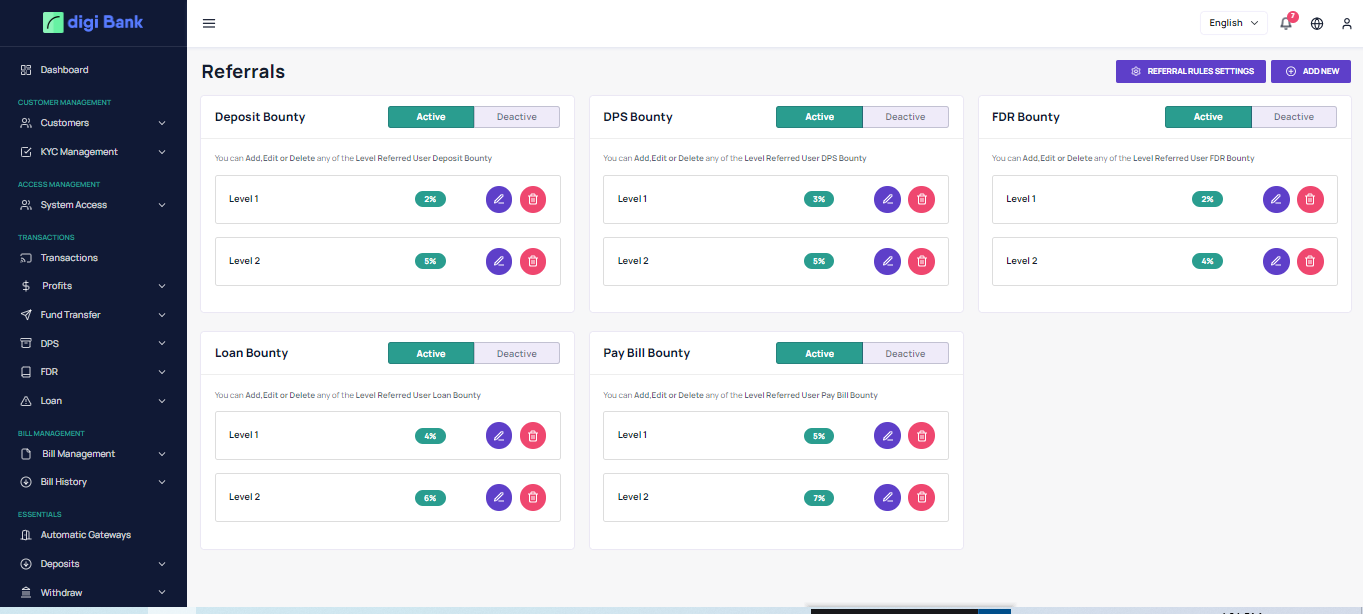This screenshot has width=1363, height=614.
Task: Open the user profile icon
Action: 1346,23
